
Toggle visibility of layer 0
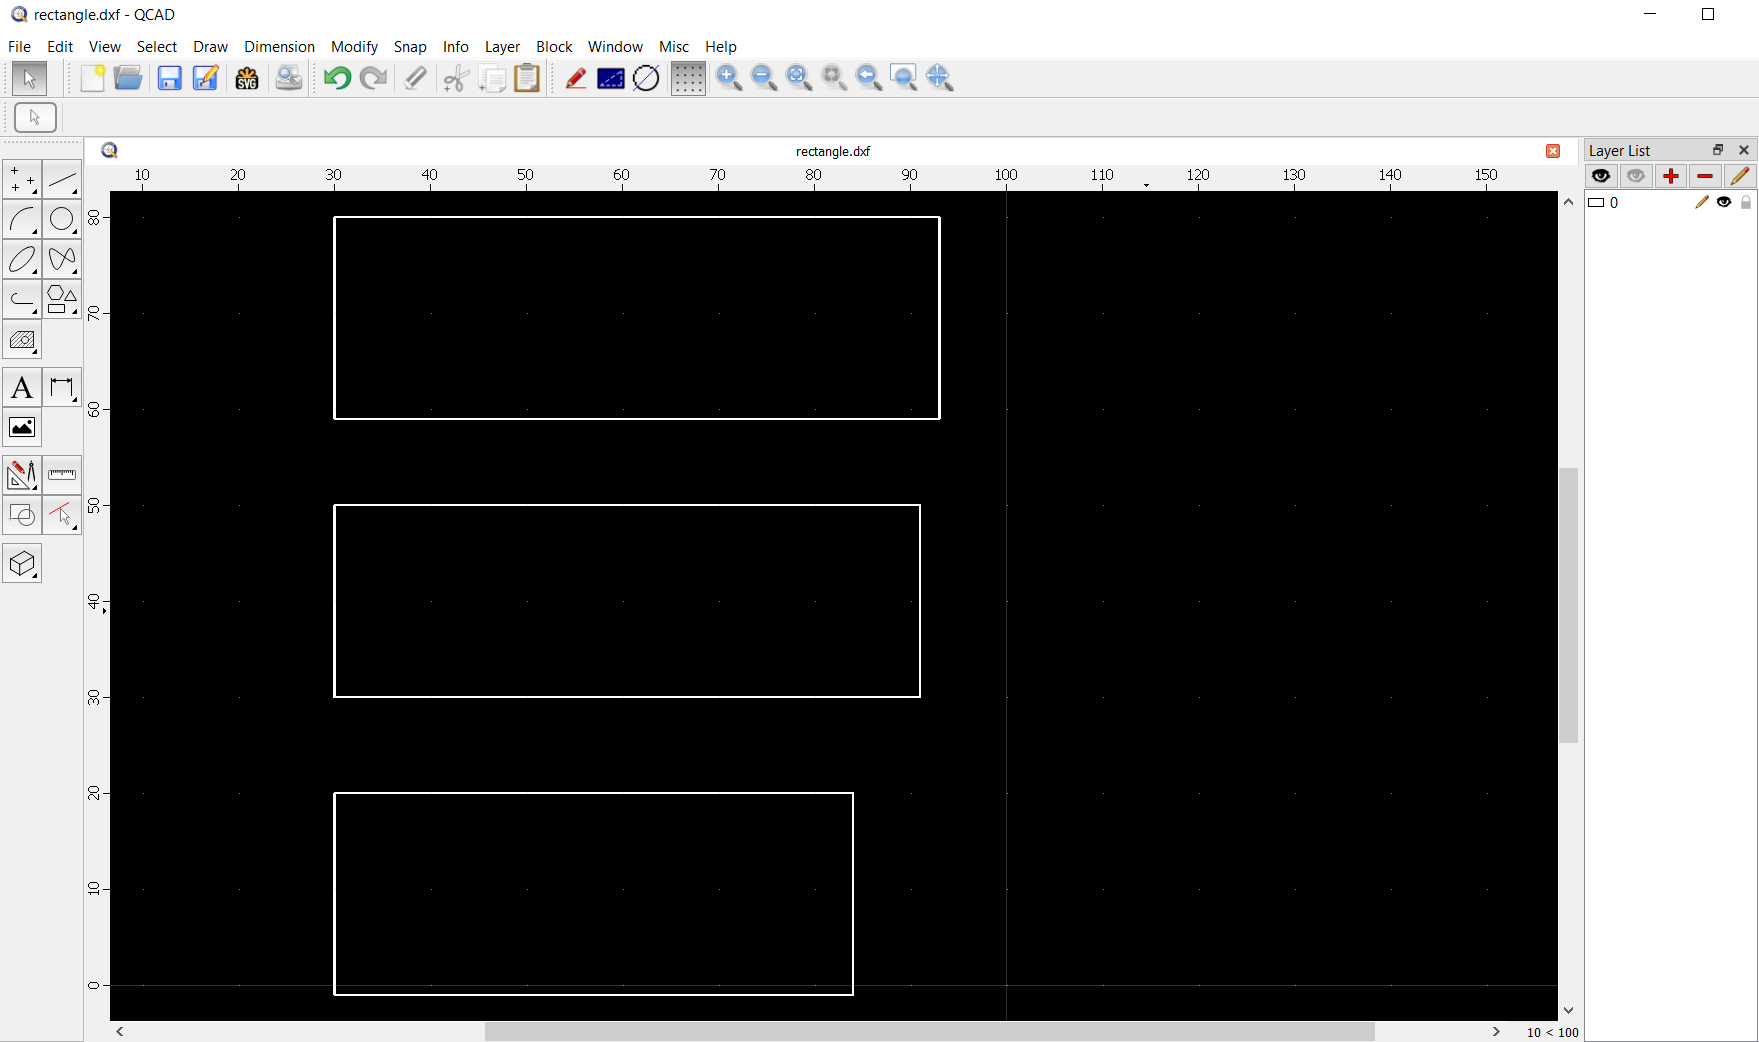1724,202
